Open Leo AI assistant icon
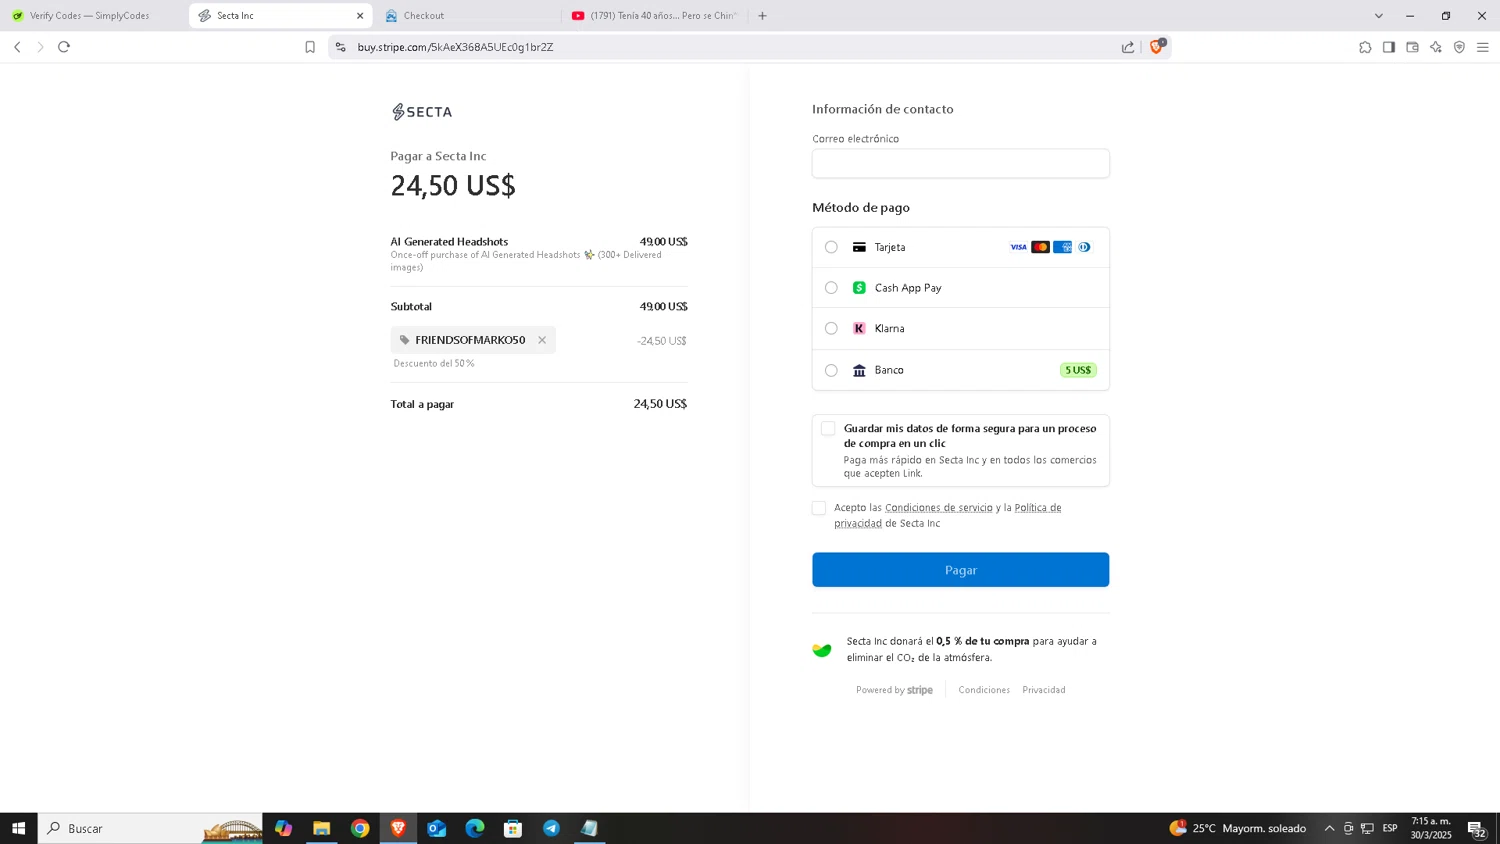Image resolution: width=1500 pixels, height=844 pixels. (1436, 47)
